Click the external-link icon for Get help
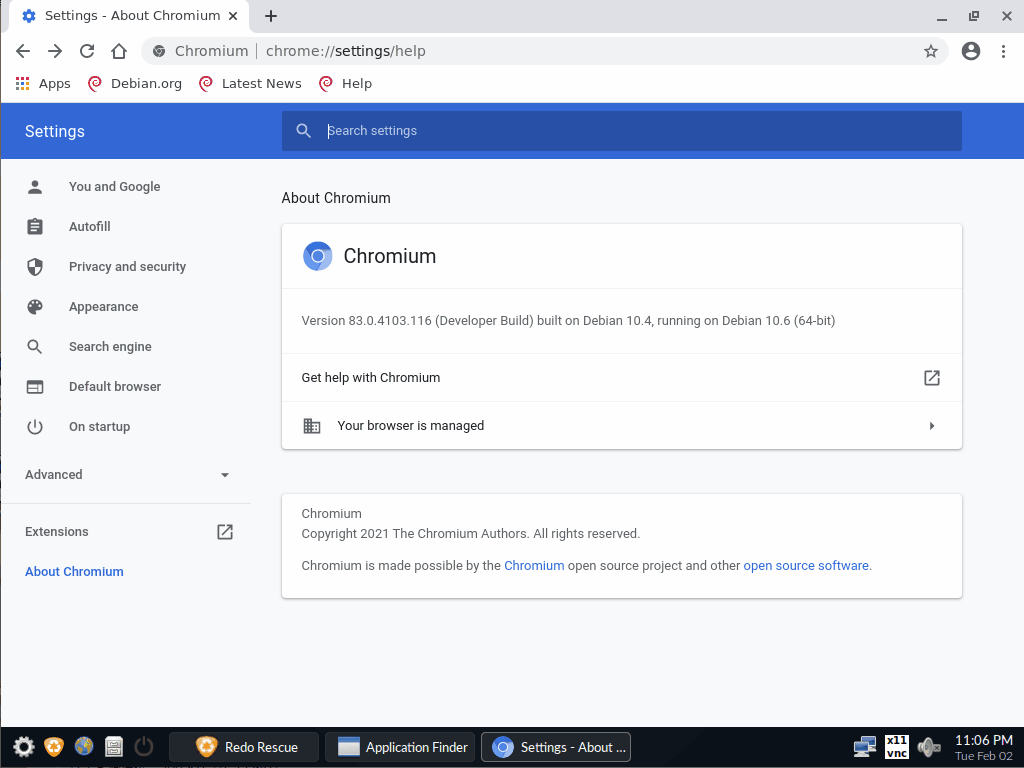 click(932, 377)
